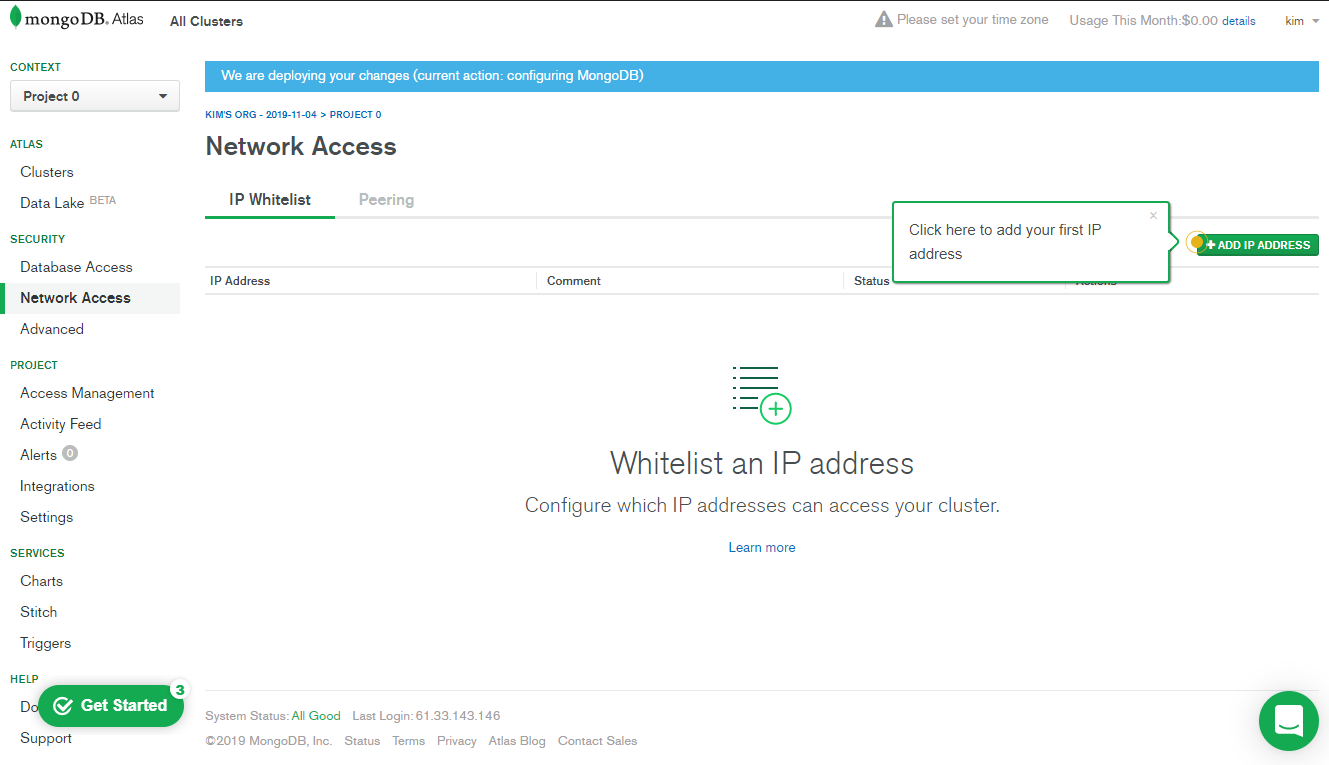The image size is (1329, 765).
Task: Open Data Lake beta section
Action: click(68, 203)
